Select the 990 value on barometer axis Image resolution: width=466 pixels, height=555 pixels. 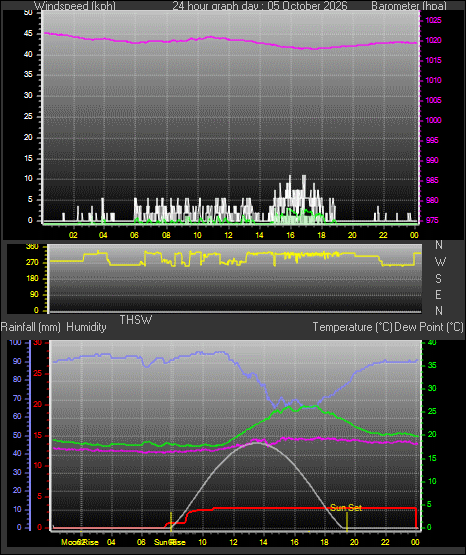point(432,160)
